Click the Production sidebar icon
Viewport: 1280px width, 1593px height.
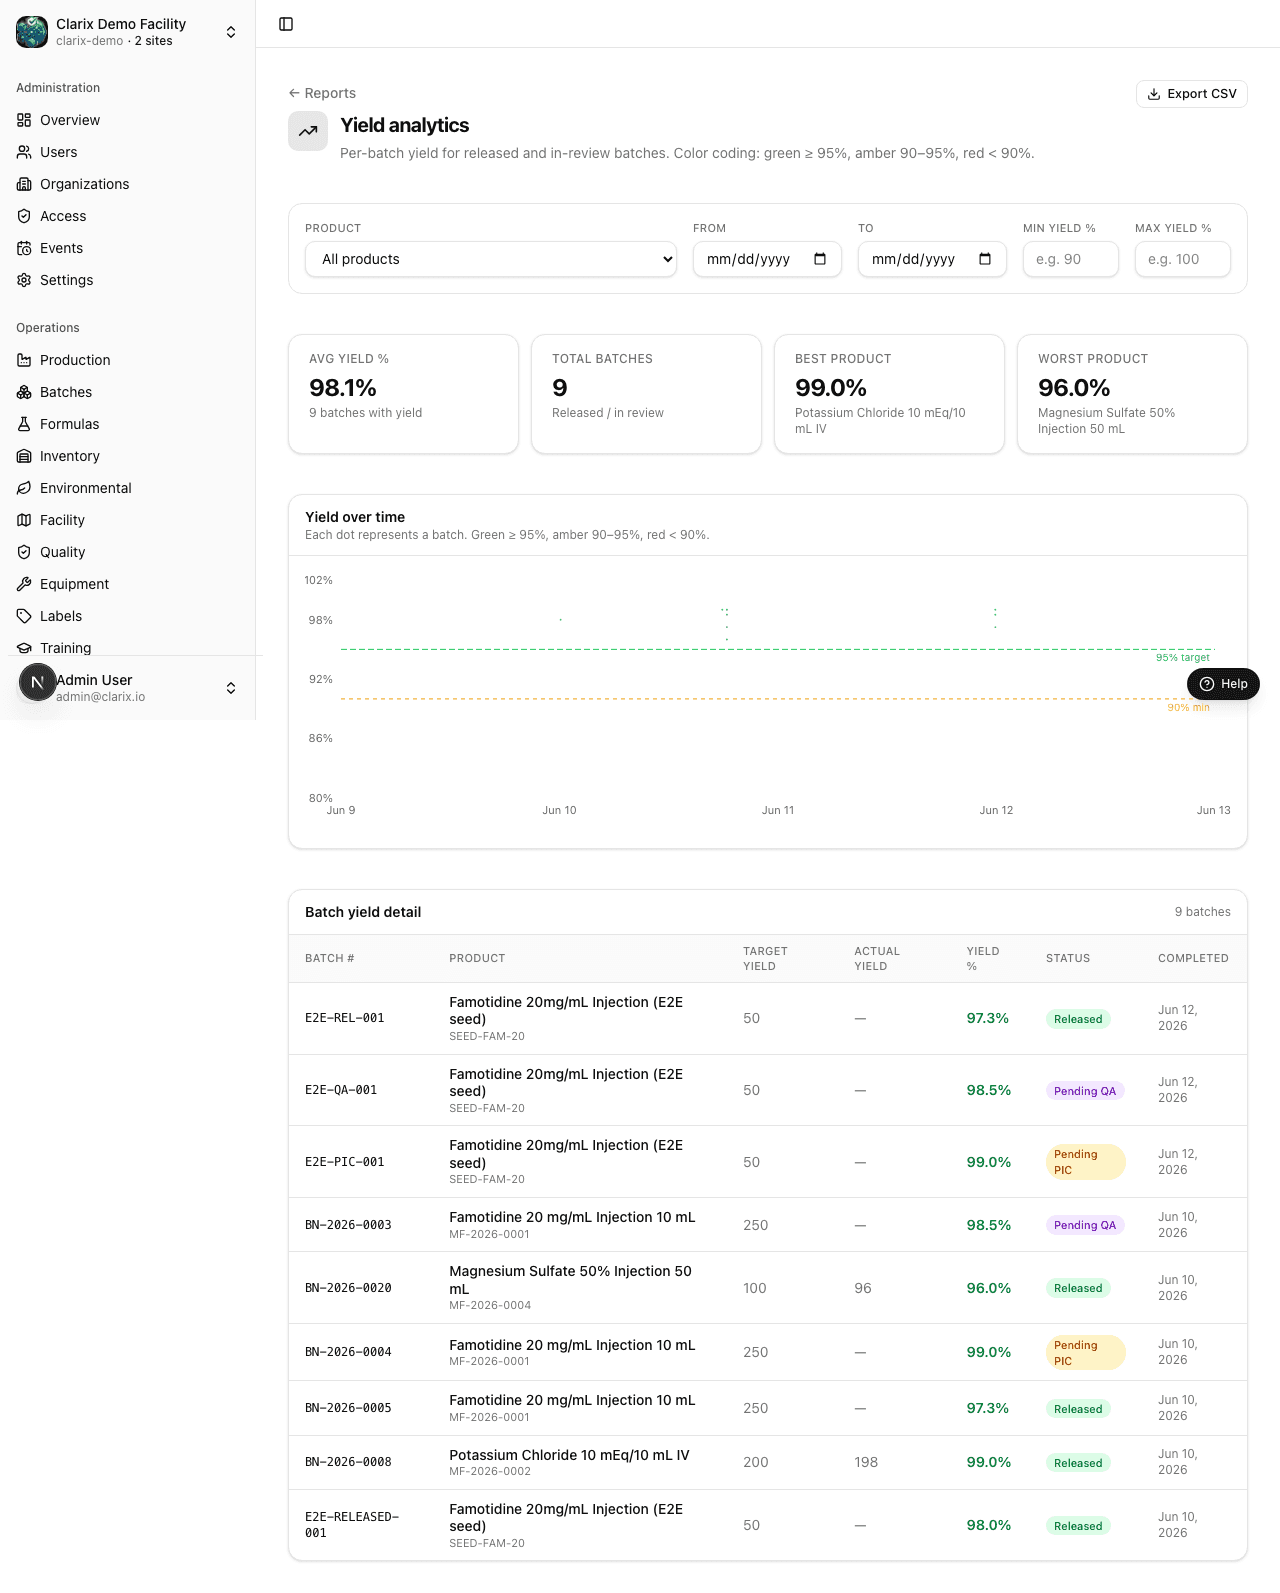tap(24, 360)
